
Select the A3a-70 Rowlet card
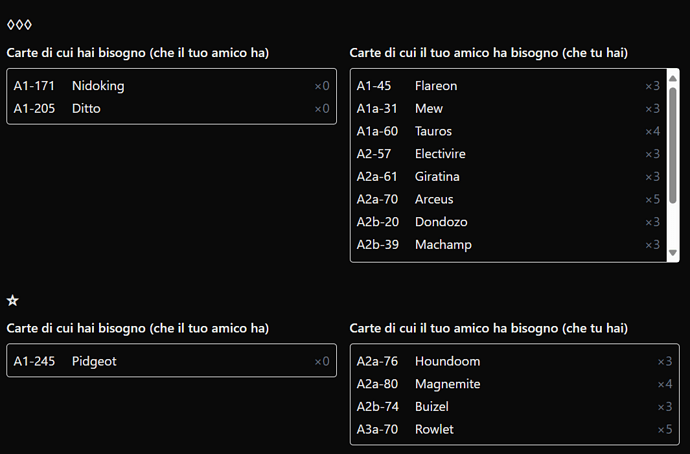pos(514,429)
